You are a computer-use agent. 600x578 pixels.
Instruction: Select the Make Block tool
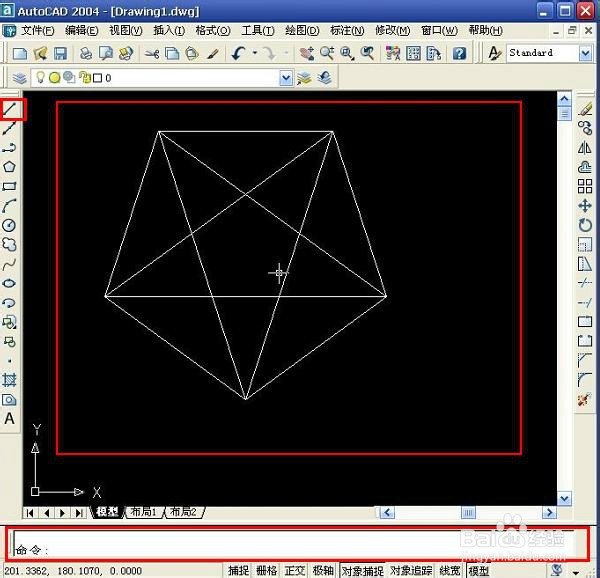(x=10, y=342)
